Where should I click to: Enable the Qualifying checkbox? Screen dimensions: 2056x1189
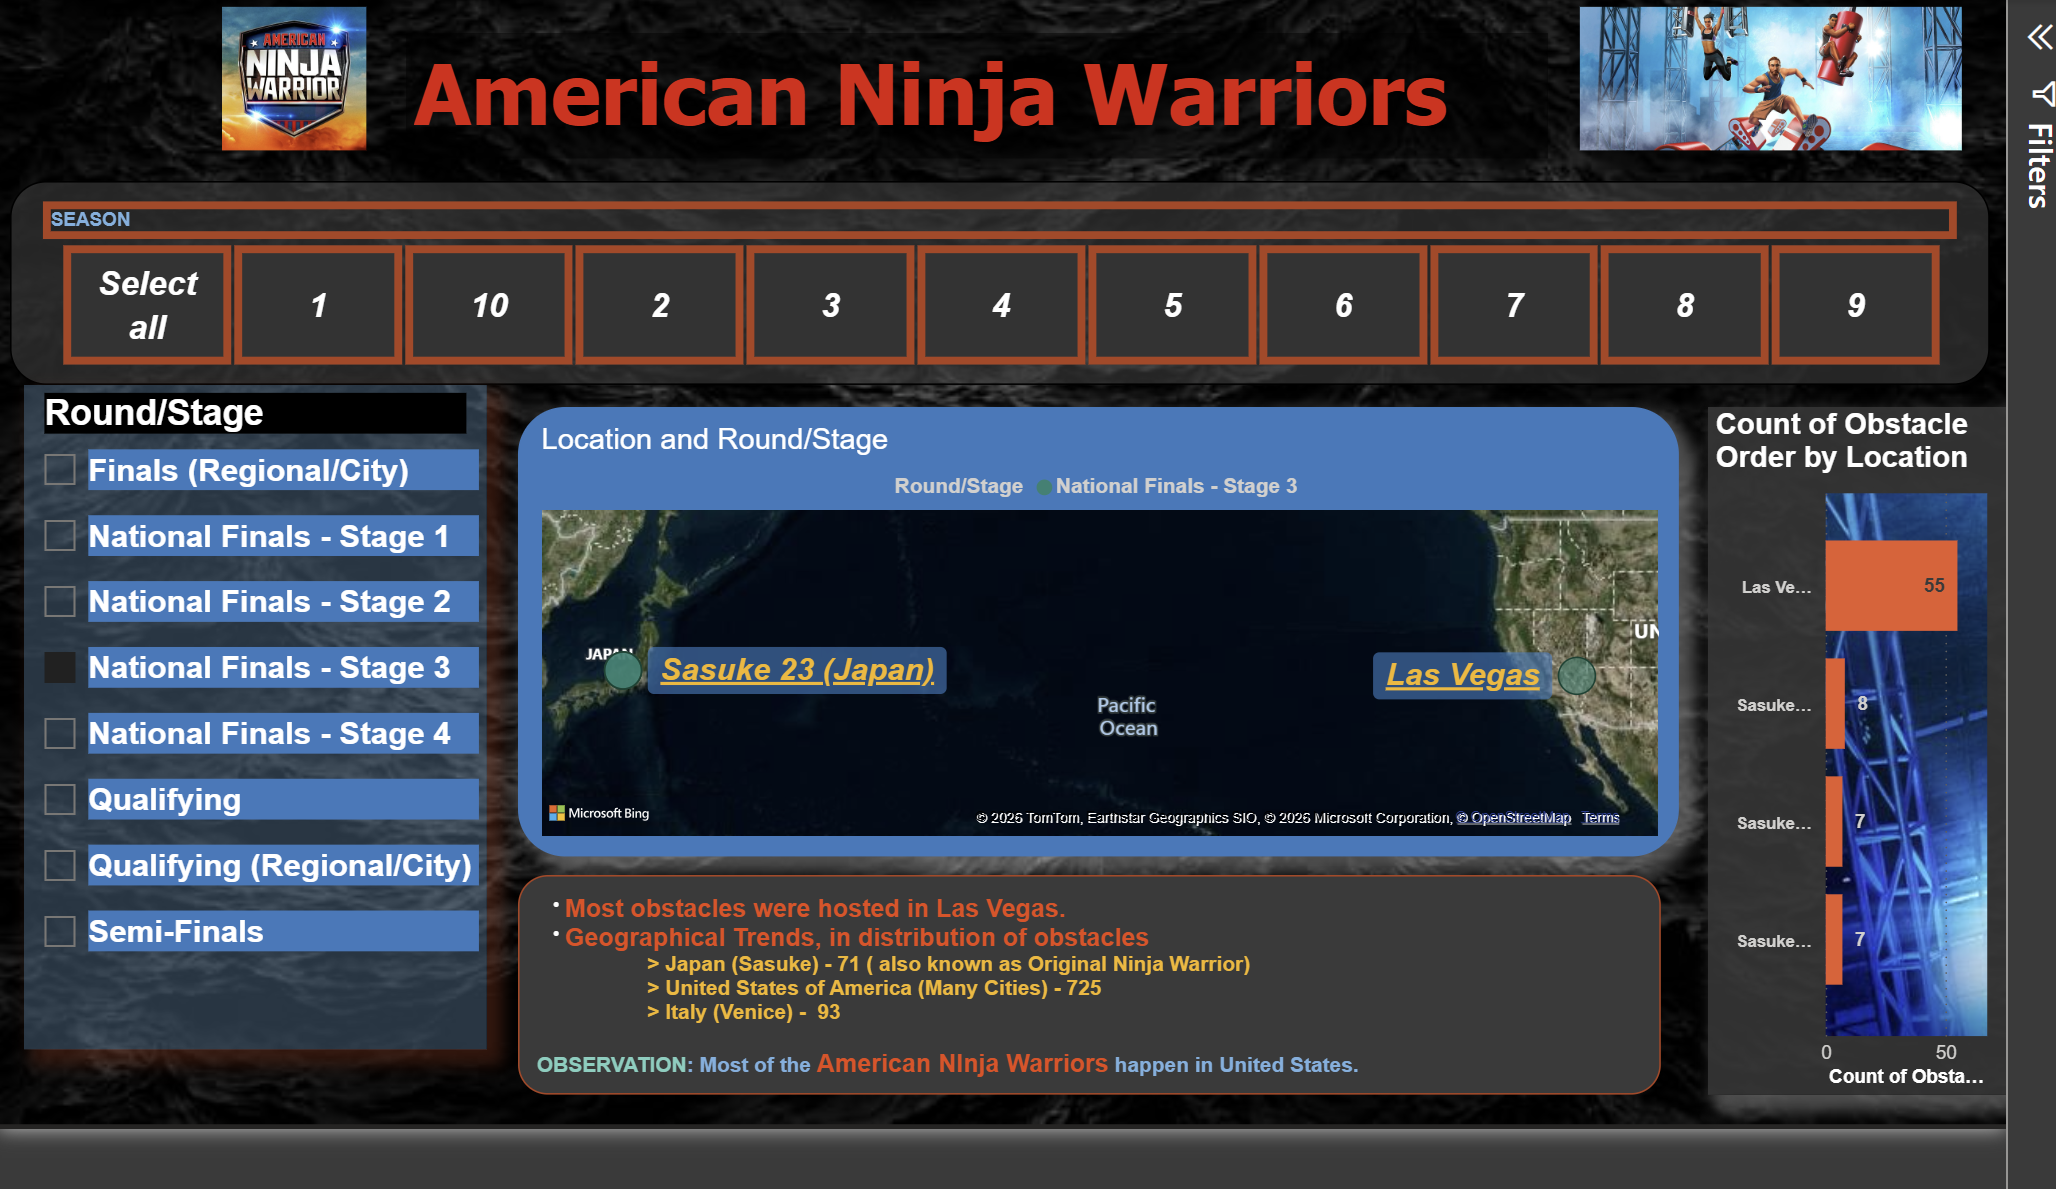59,799
